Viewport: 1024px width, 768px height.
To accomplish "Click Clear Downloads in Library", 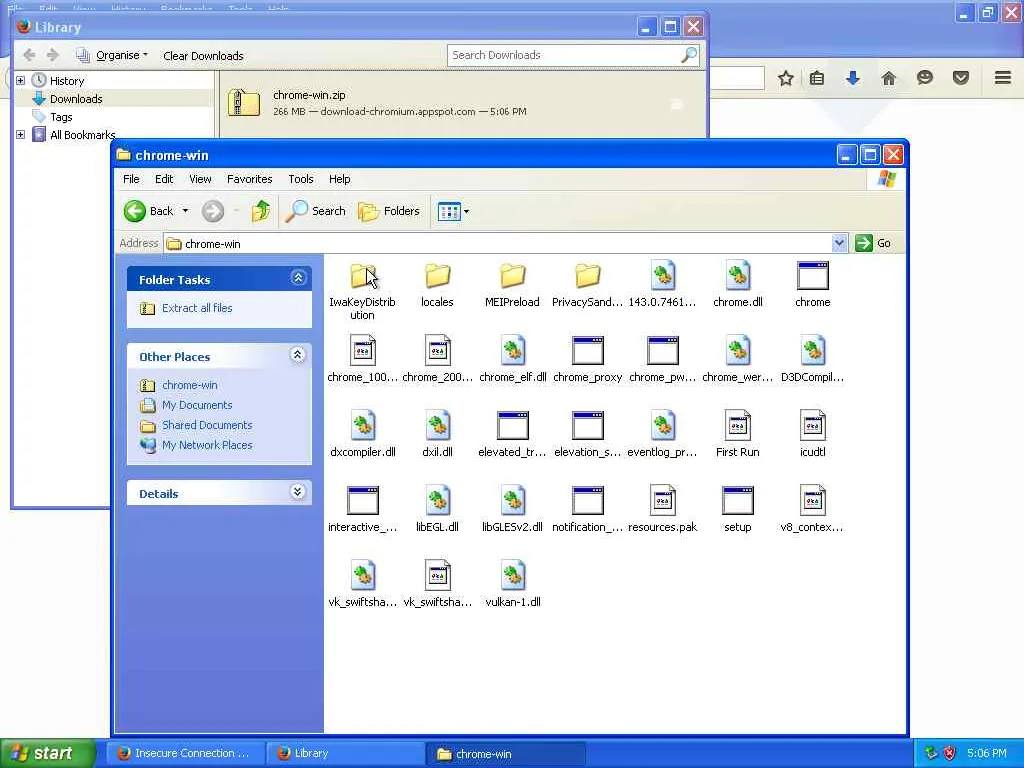I will (203, 56).
